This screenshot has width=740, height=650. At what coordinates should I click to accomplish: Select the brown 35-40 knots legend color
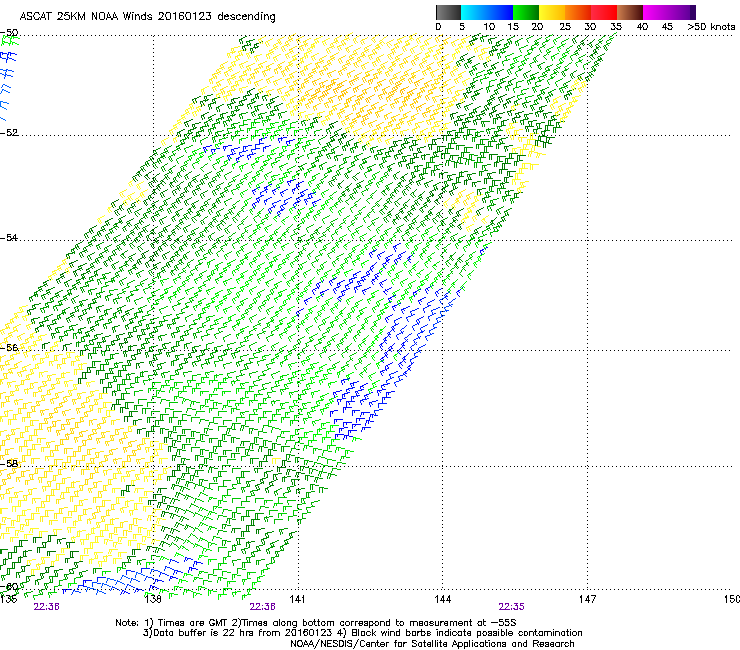[630, 12]
